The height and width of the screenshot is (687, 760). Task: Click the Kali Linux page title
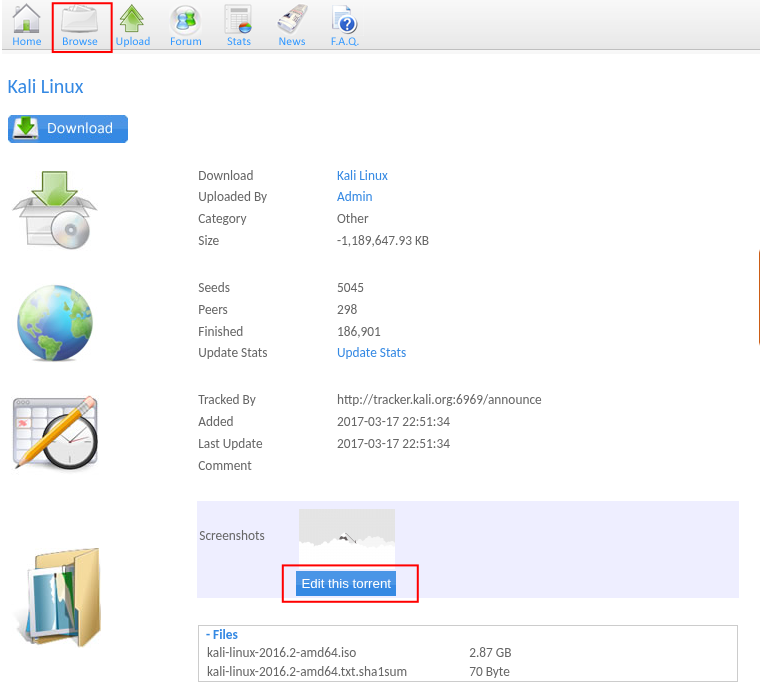(x=46, y=87)
